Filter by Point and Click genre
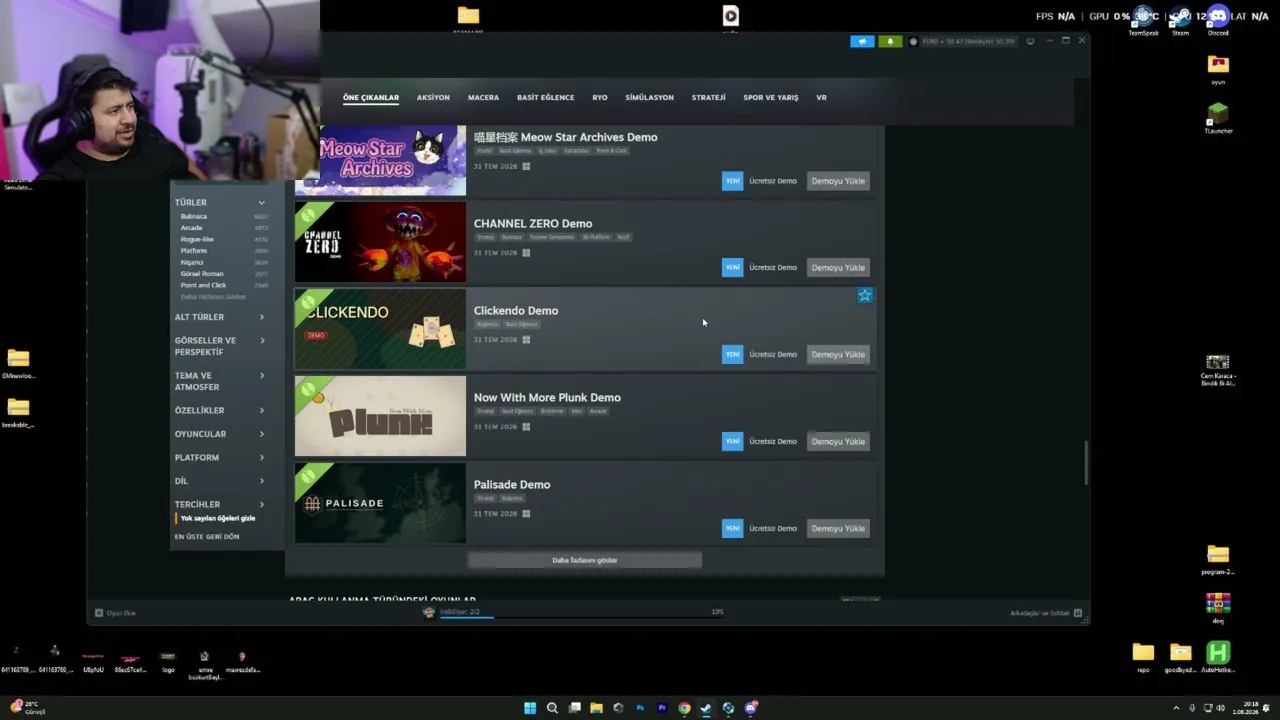This screenshot has width=1280, height=720. click(x=204, y=285)
